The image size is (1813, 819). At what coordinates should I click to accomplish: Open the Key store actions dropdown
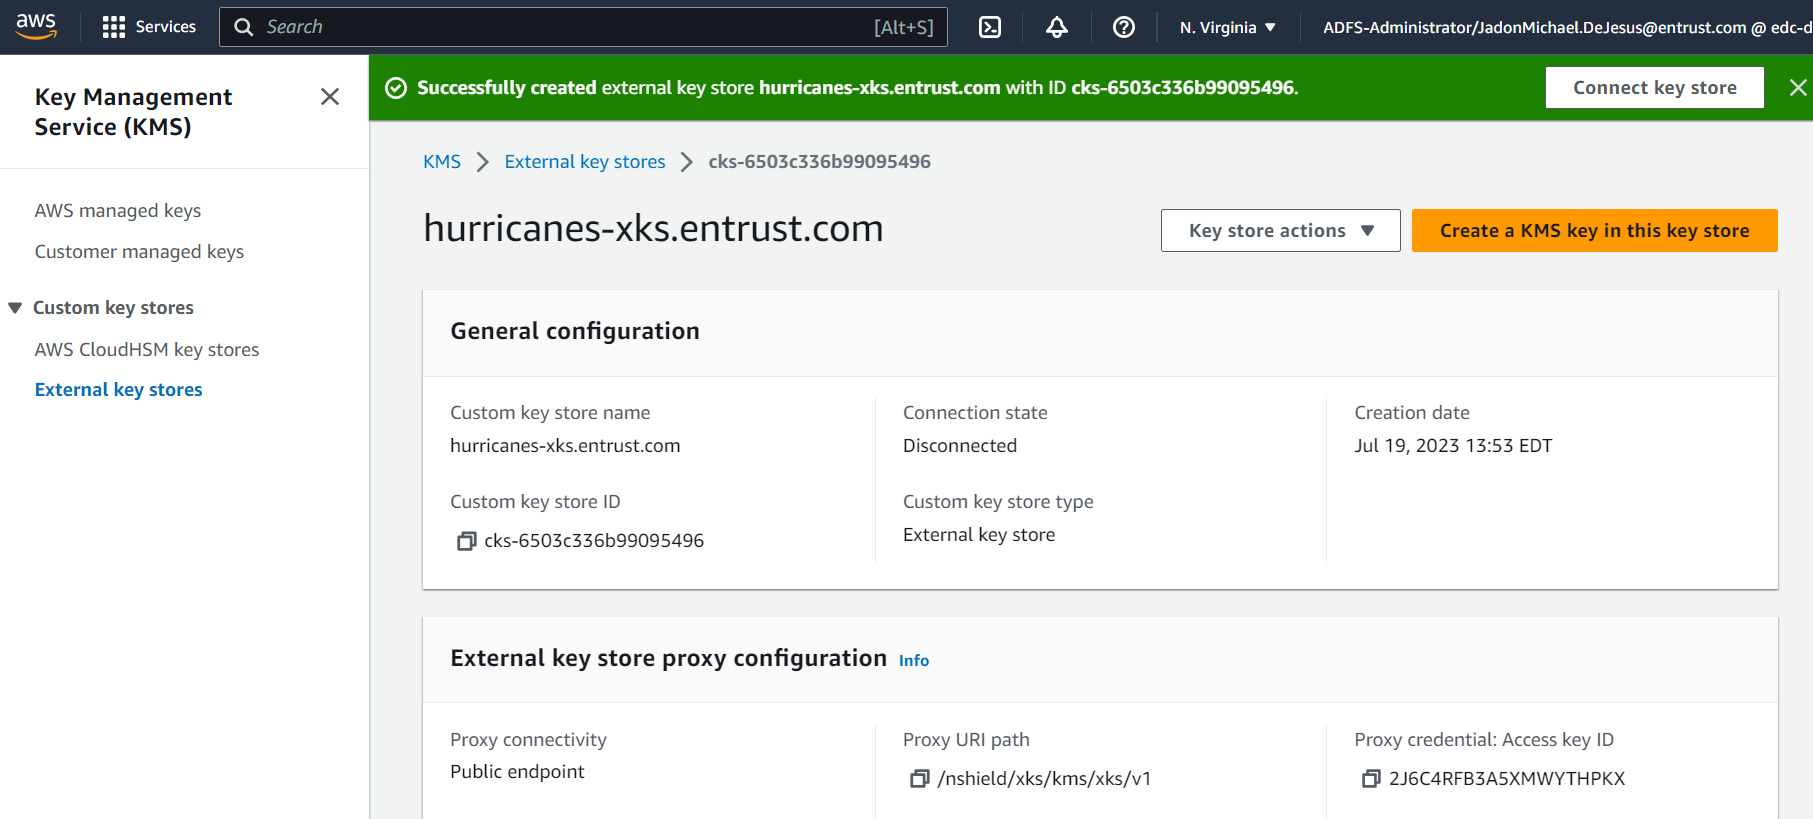pyautogui.click(x=1280, y=231)
